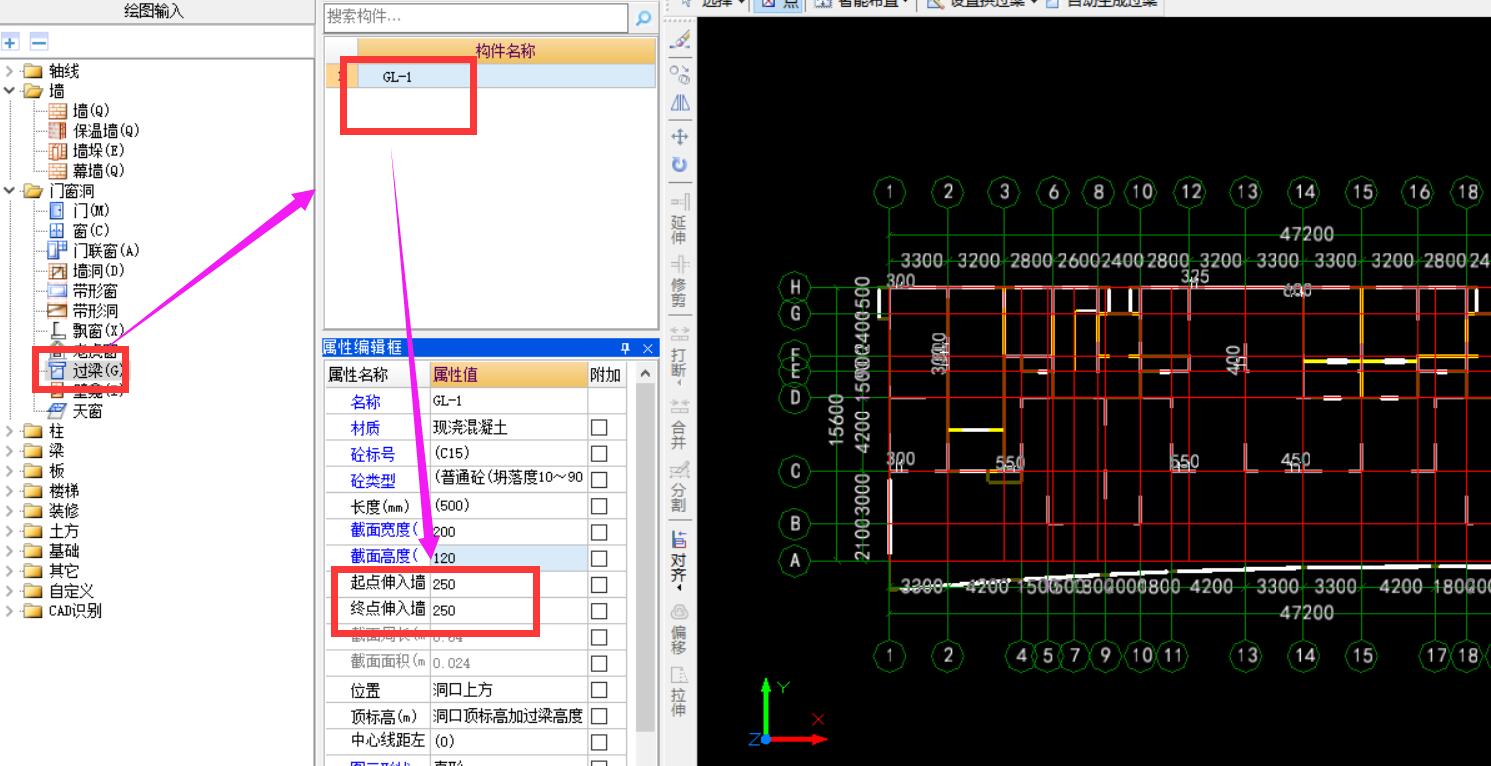Screen dimensions: 1491x766
Task: Close the 属性编辑框 panel
Action: (x=647, y=348)
